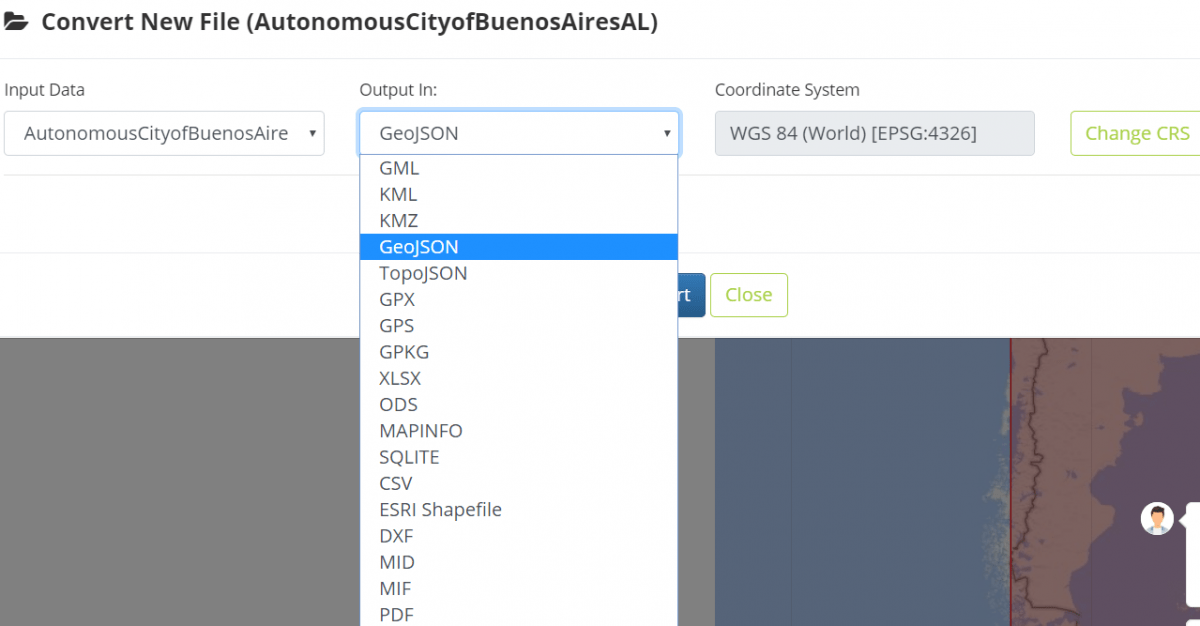The width and height of the screenshot is (1200, 626).
Task: Pick ESRI Shapefile as the output format
Action: coord(440,509)
